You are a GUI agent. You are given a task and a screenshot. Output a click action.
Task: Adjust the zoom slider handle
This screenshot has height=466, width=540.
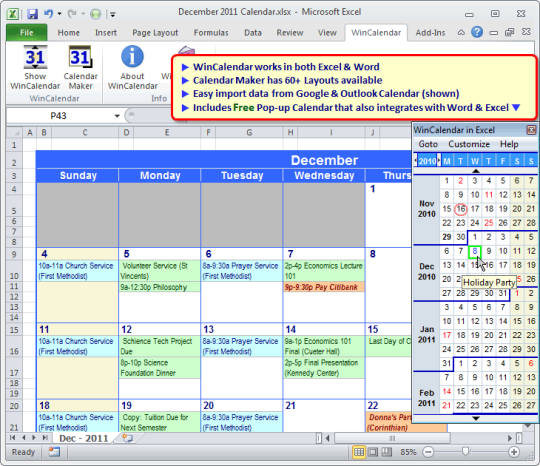[466, 451]
